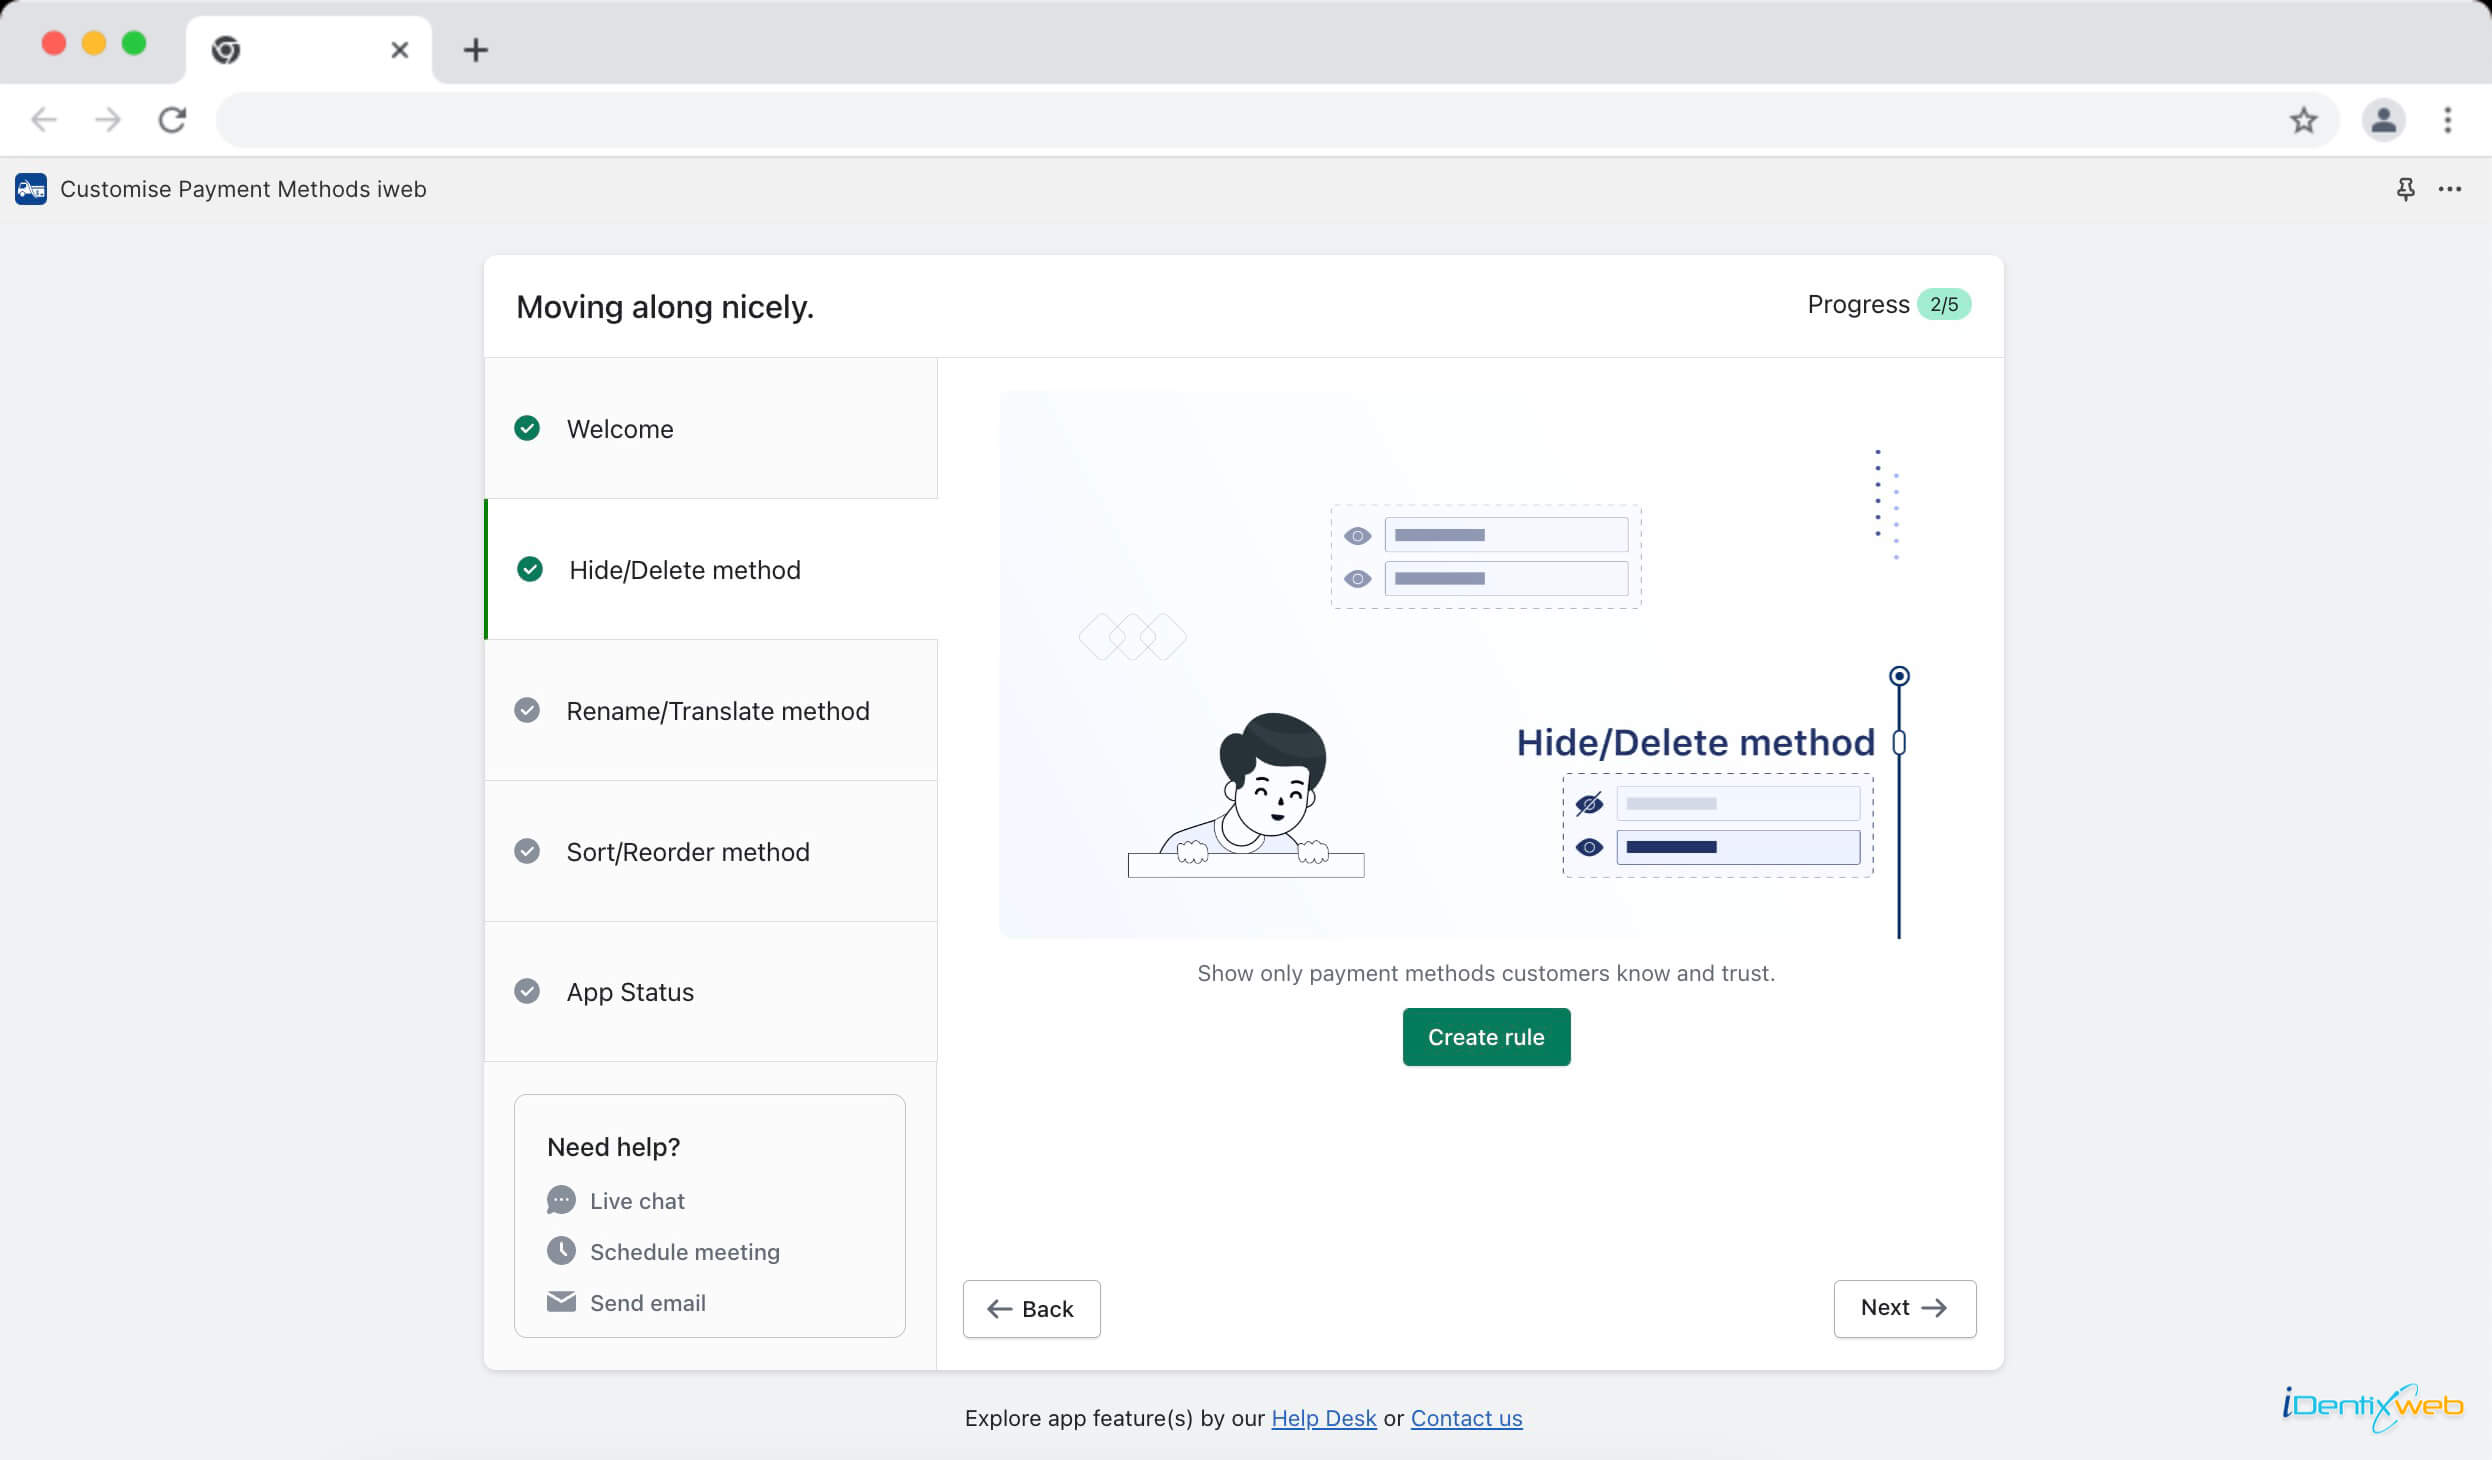The height and width of the screenshot is (1460, 2492).
Task: Go to Rename/Translate method step
Action: click(x=711, y=710)
